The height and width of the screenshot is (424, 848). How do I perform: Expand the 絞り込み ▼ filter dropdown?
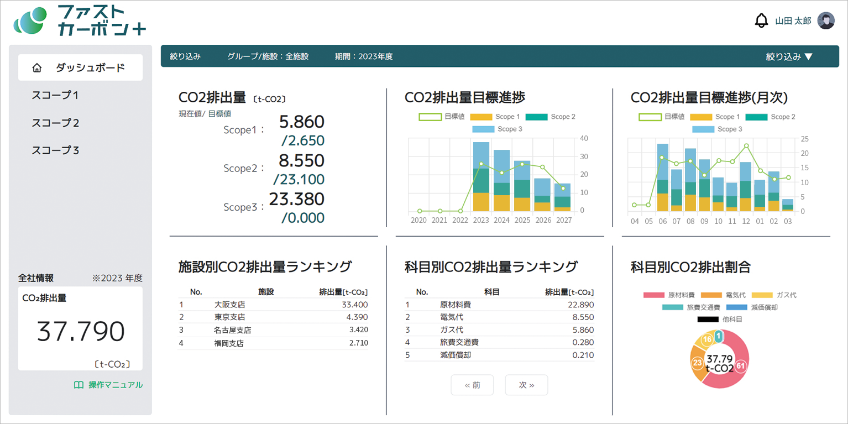pyautogui.click(x=789, y=57)
